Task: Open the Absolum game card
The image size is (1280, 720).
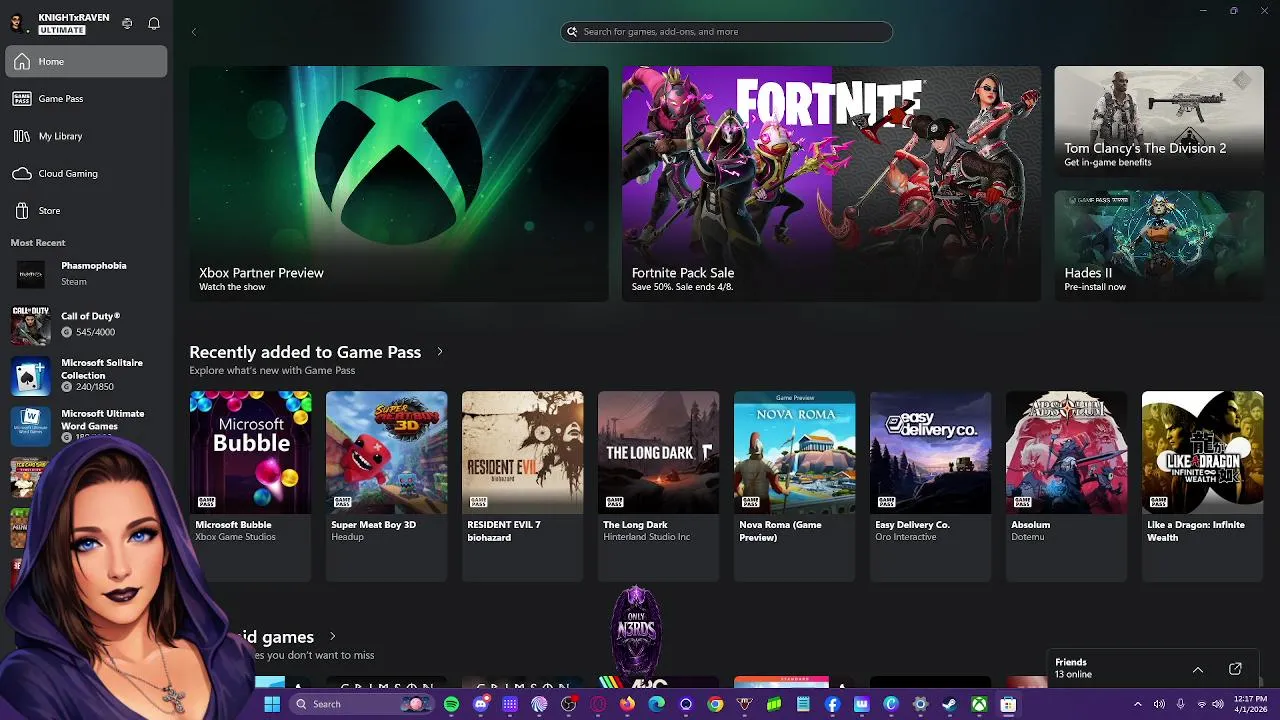Action: click(1066, 486)
